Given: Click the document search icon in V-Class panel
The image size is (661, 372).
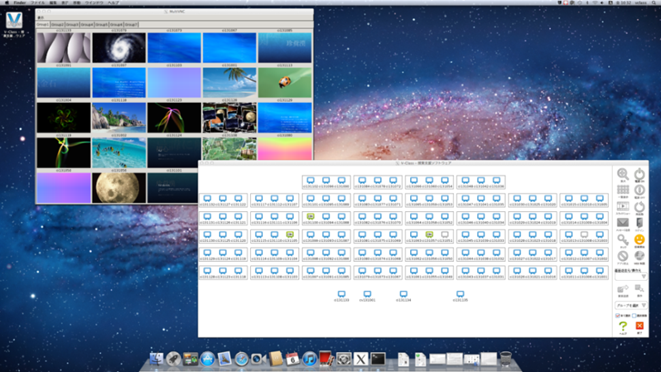Looking at the screenshot, I should point(640,289).
